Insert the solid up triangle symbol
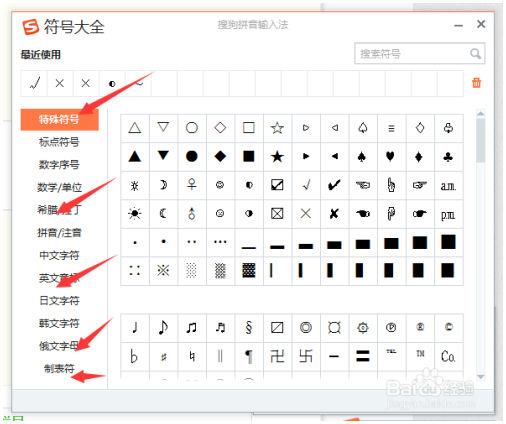Screen dimensions: 506x424 135,156
